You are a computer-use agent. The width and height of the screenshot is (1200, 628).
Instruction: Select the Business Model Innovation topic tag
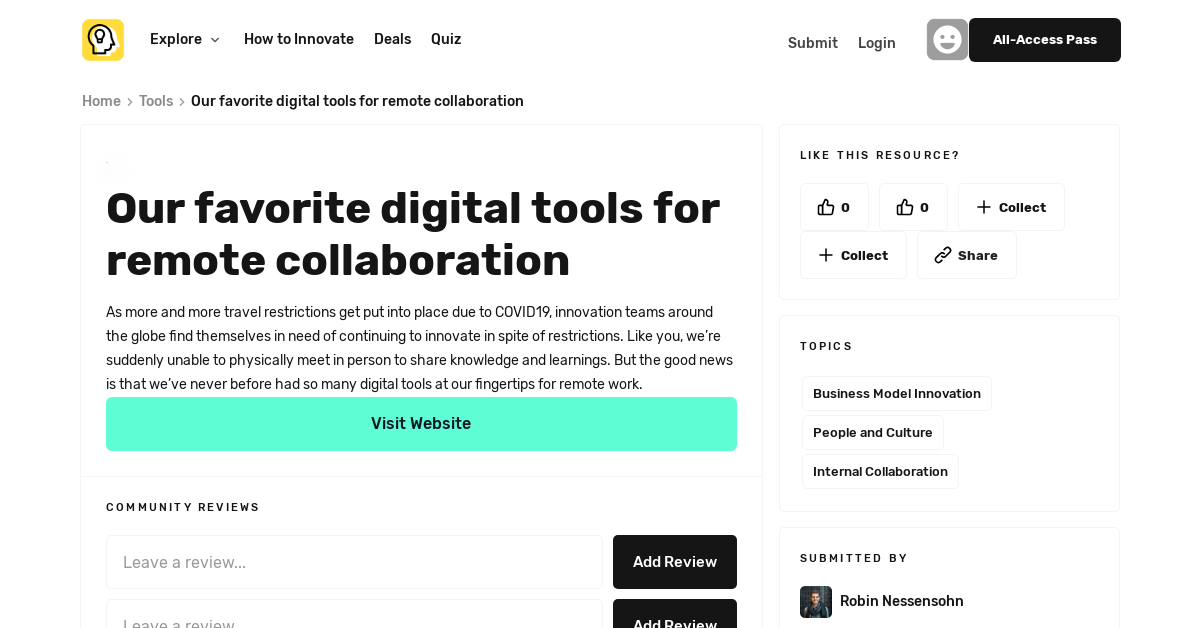[x=896, y=393]
